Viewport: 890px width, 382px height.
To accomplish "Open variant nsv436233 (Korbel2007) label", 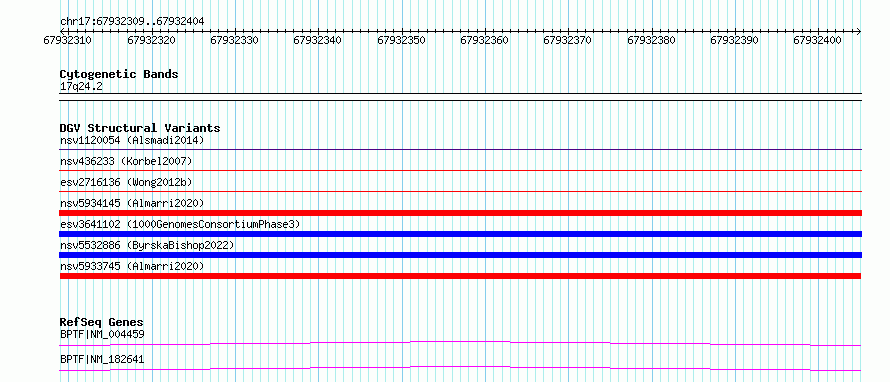I will 126,161.
